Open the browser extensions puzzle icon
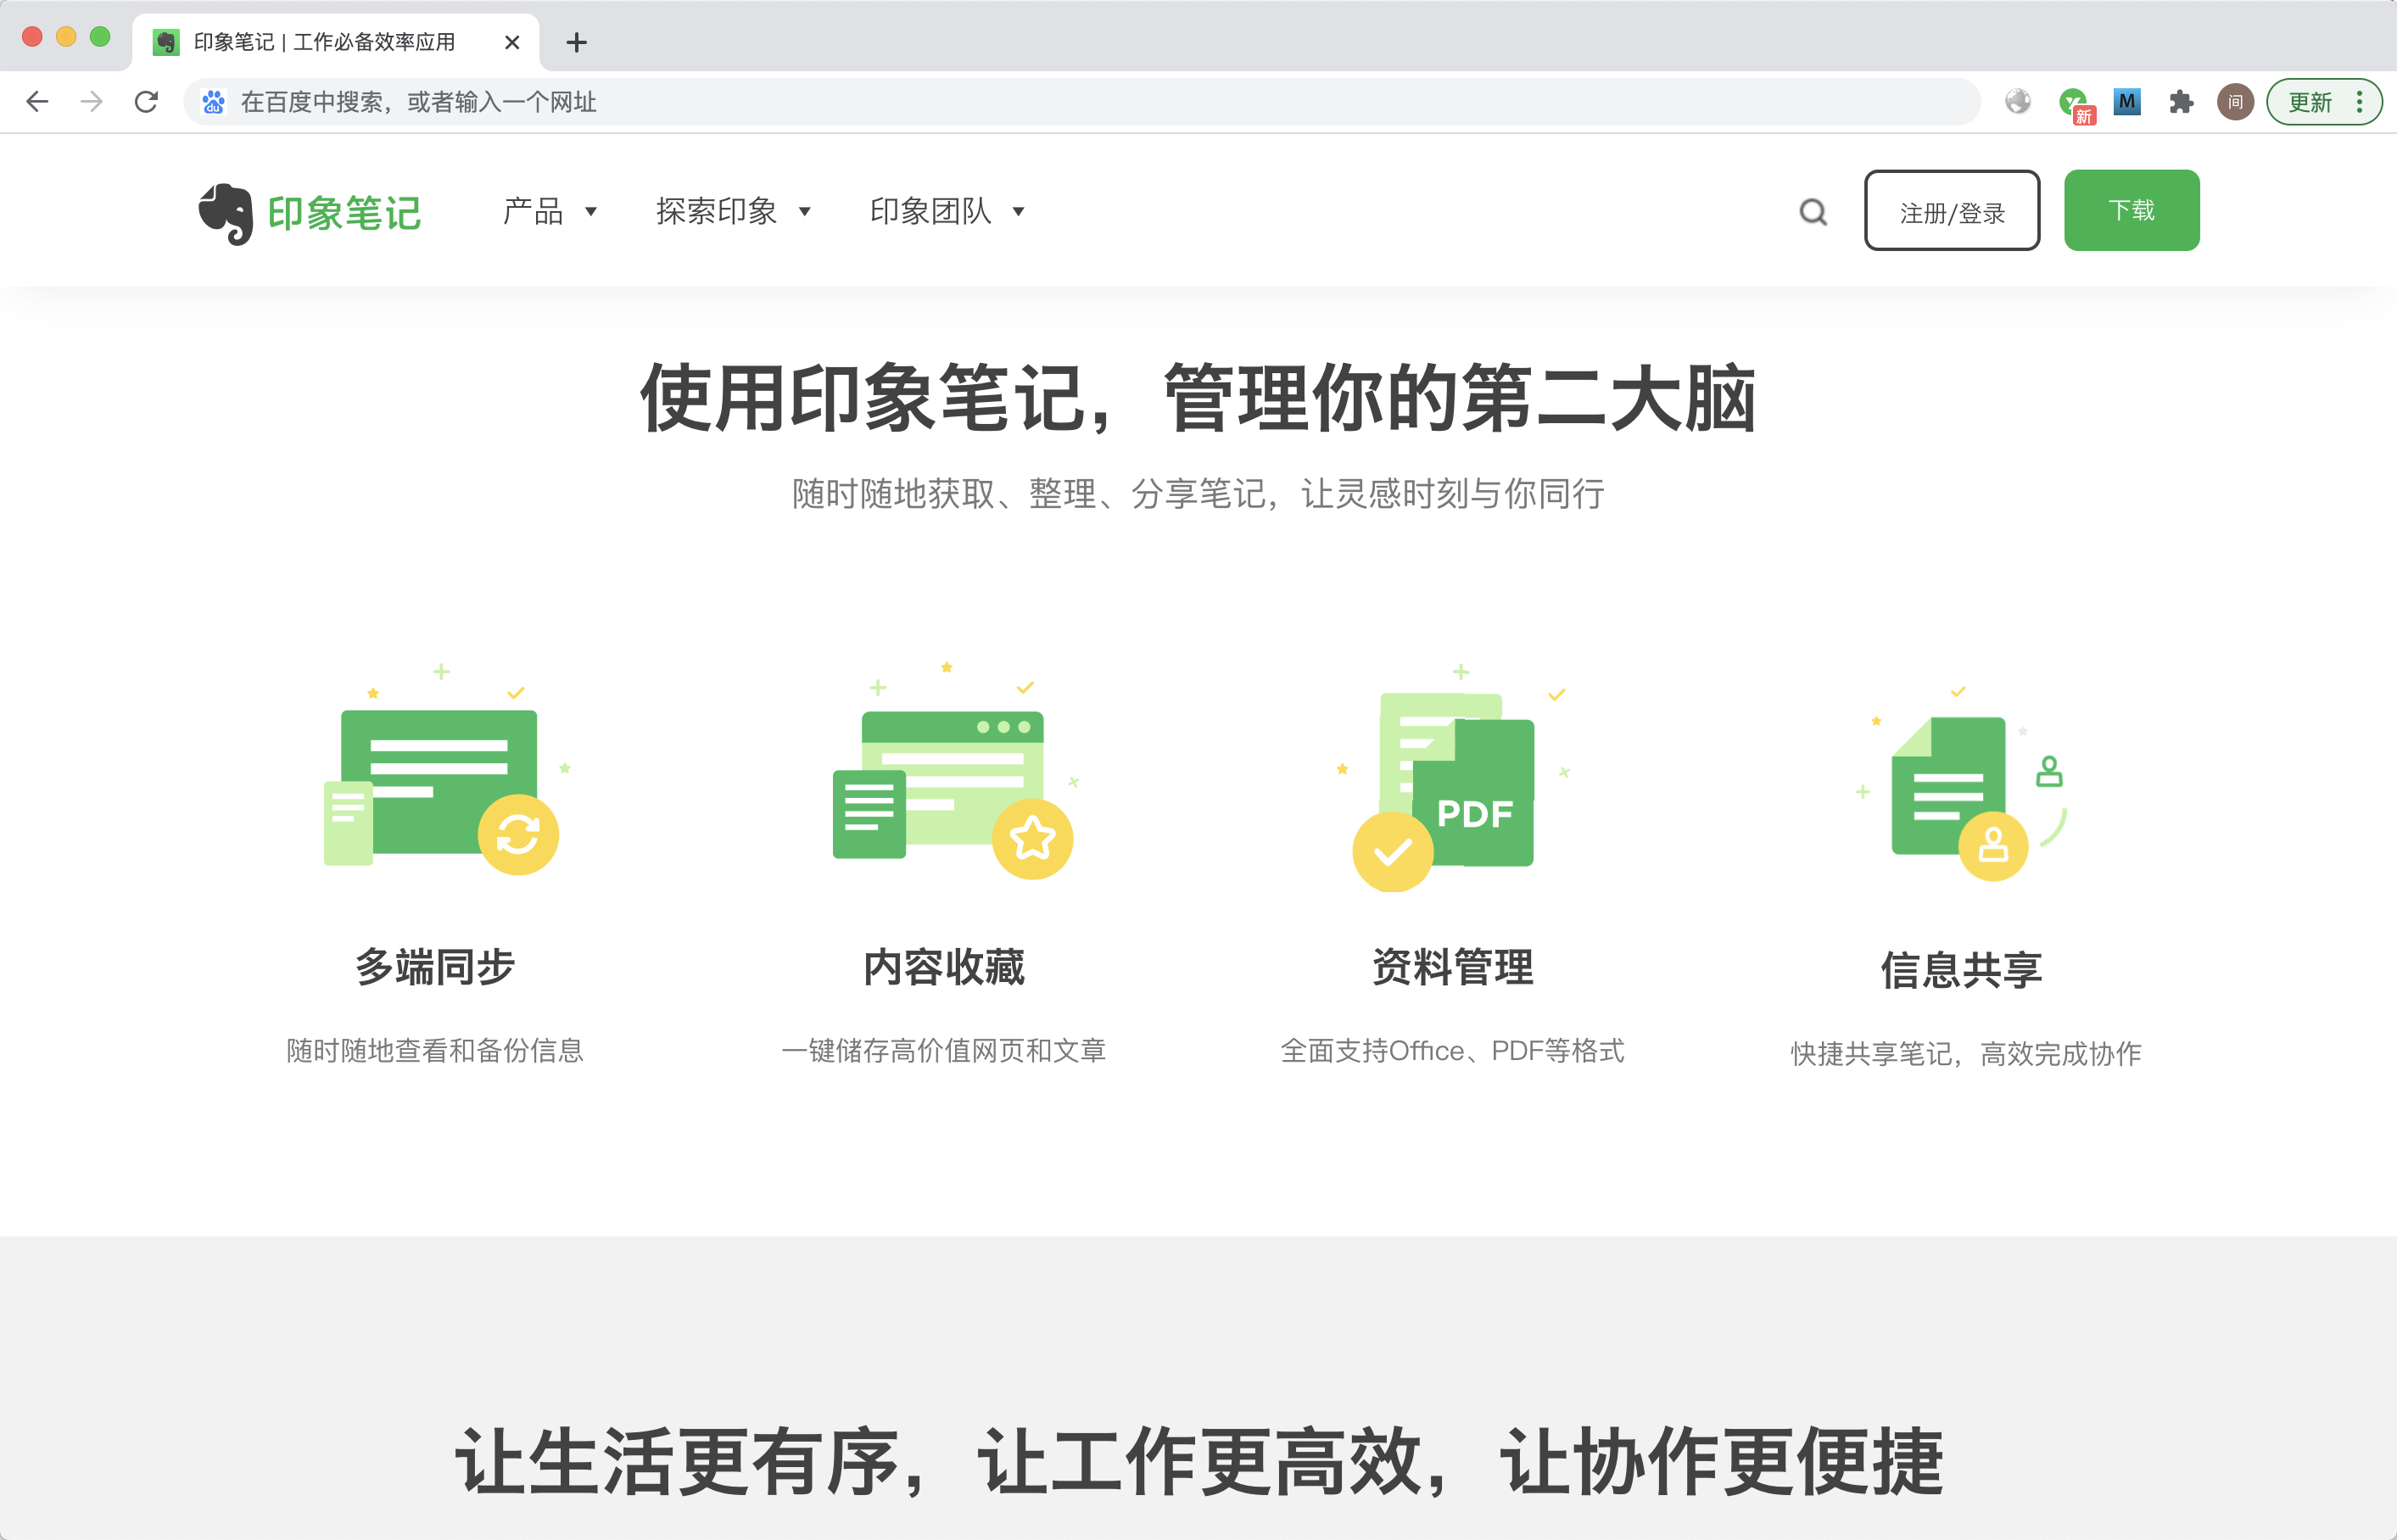The width and height of the screenshot is (2397, 1540). [2181, 102]
